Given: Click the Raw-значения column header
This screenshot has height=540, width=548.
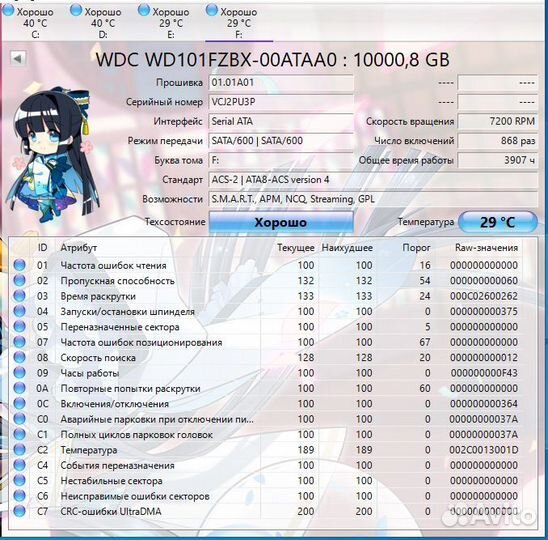Looking at the screenshot, I should [x=486, y=248].
